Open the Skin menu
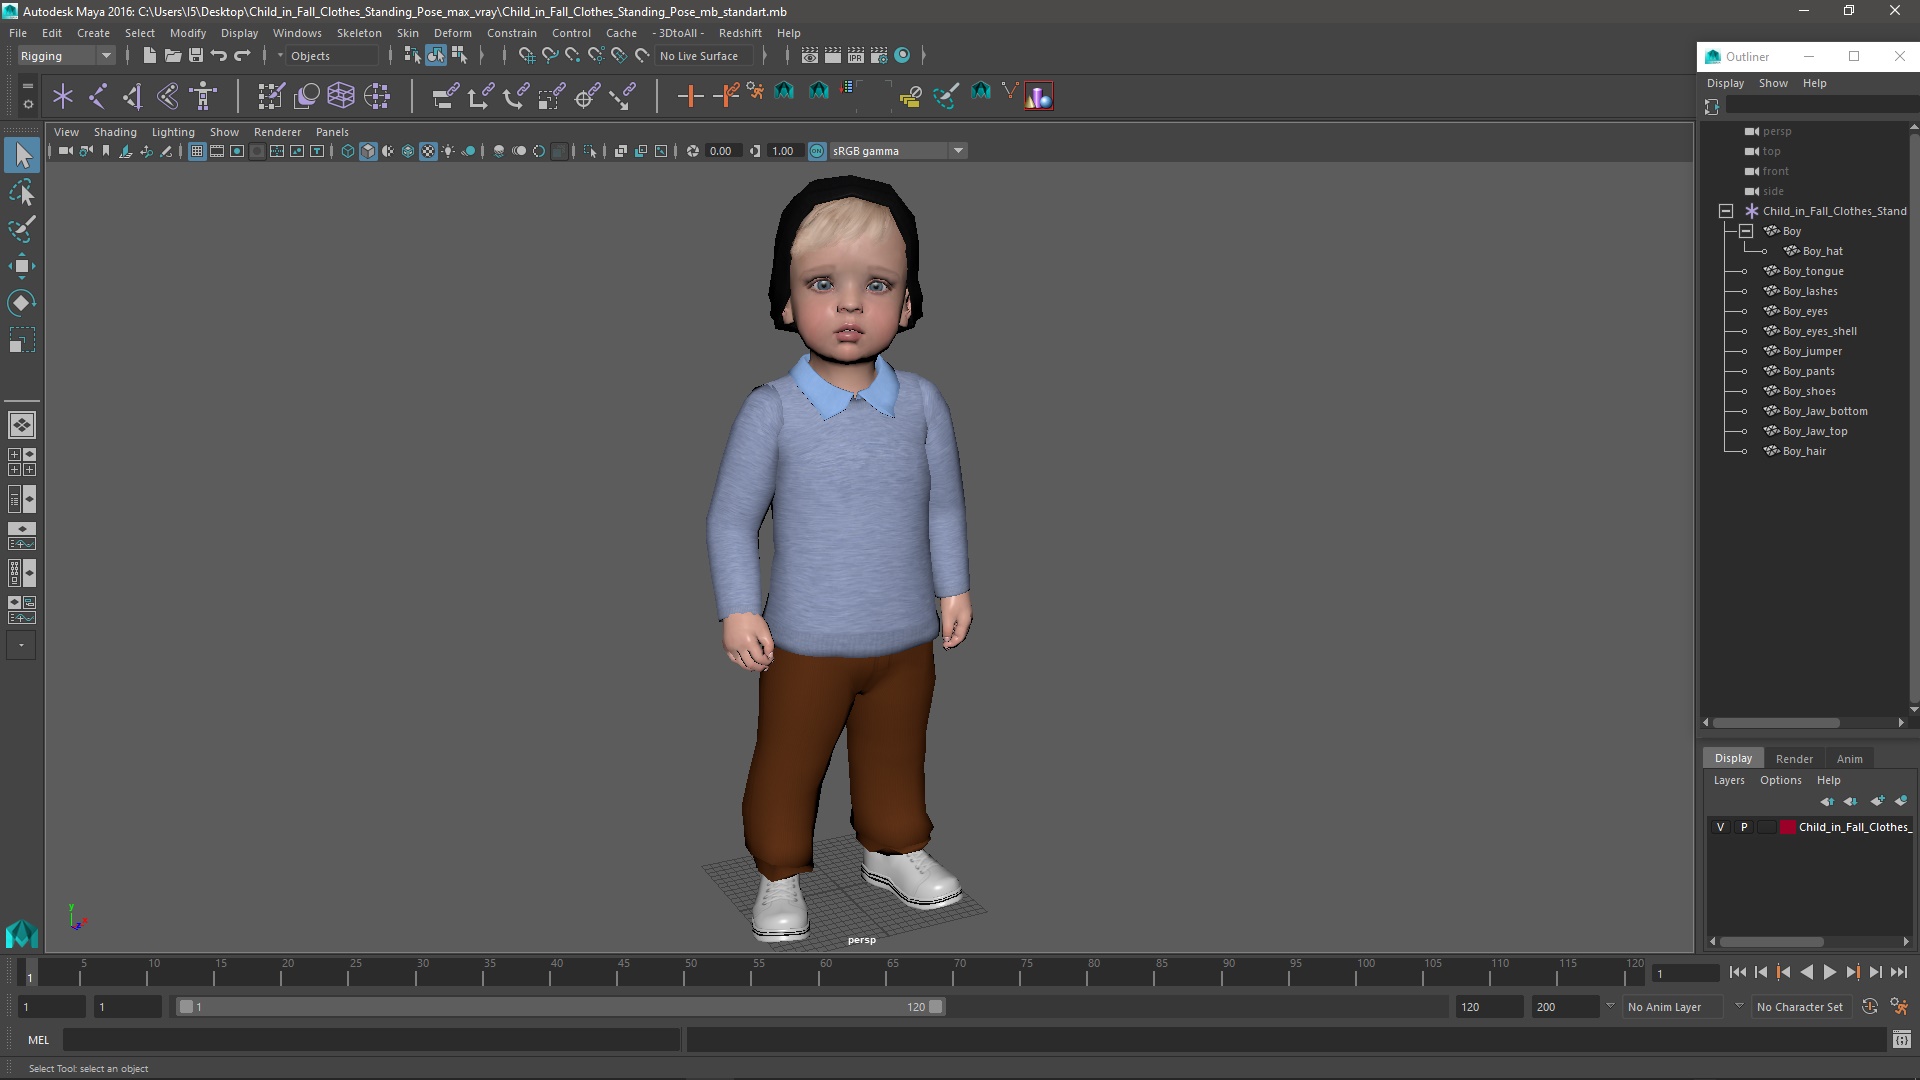The width and height of the screenshot is (1920, 1080). 405,32
